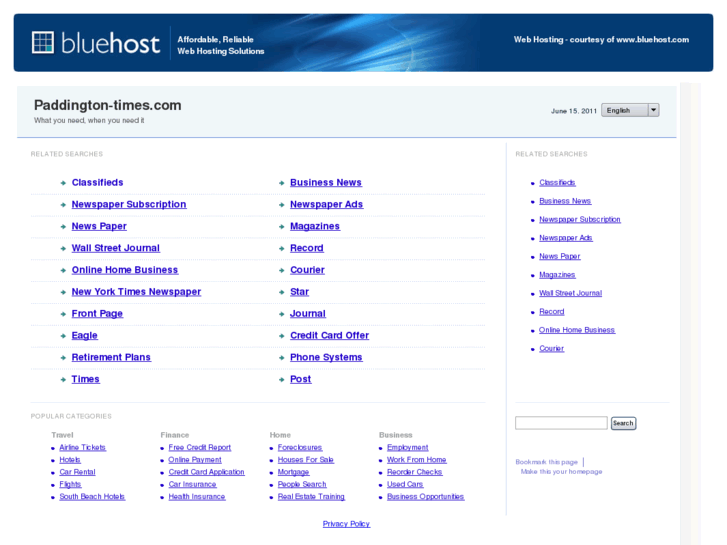727x545 pixels.
Task: Open Business Opportunities link
Action: tap(426, 497)
